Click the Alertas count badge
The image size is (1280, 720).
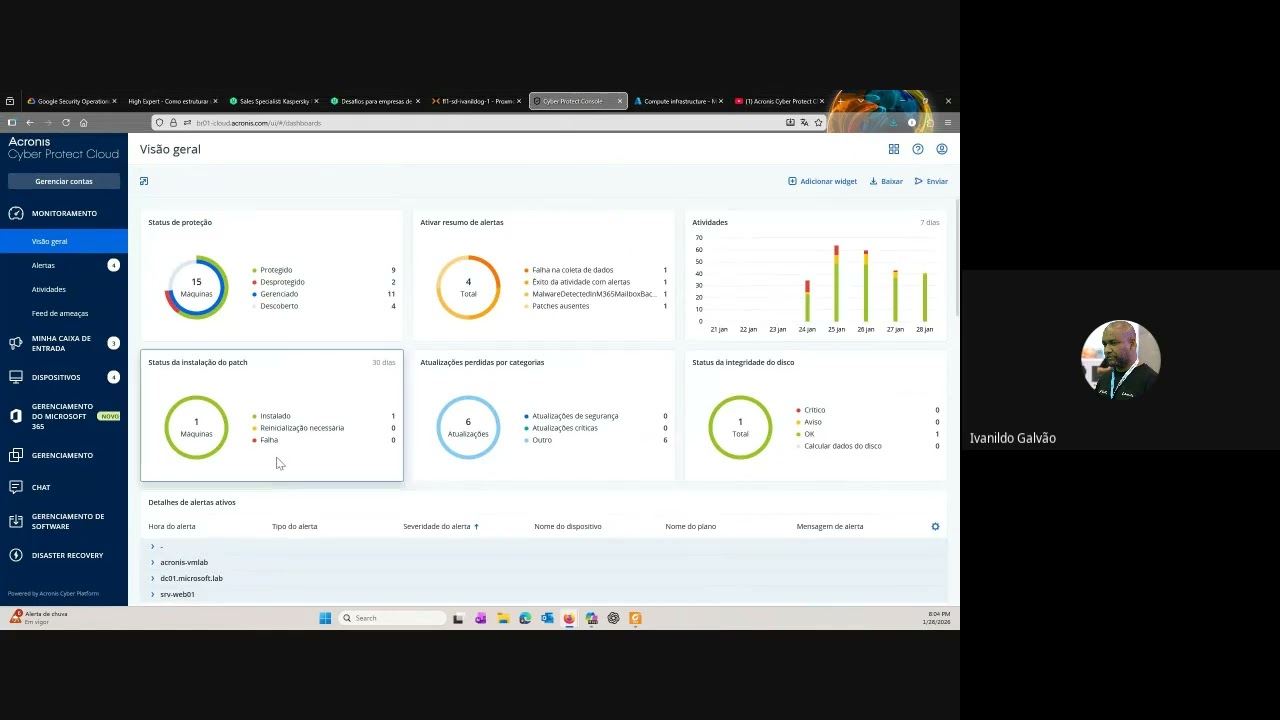(x=113, y=265)
